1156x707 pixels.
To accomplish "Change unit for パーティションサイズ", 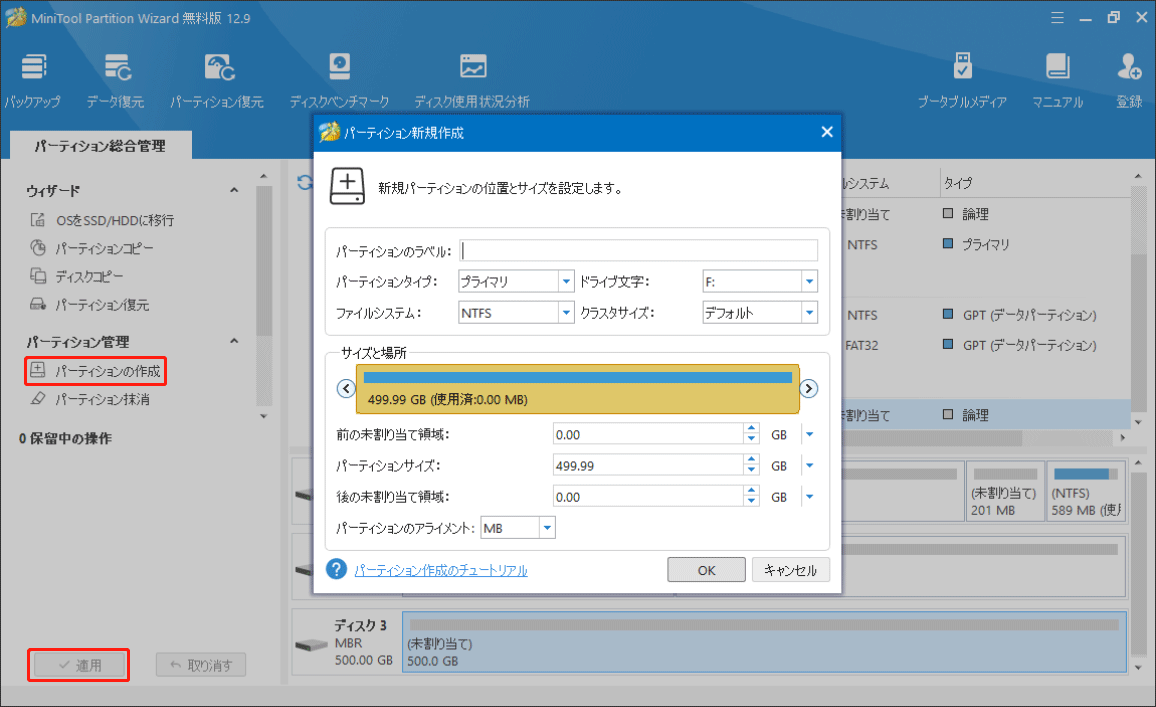I will (x=809, y=465).
